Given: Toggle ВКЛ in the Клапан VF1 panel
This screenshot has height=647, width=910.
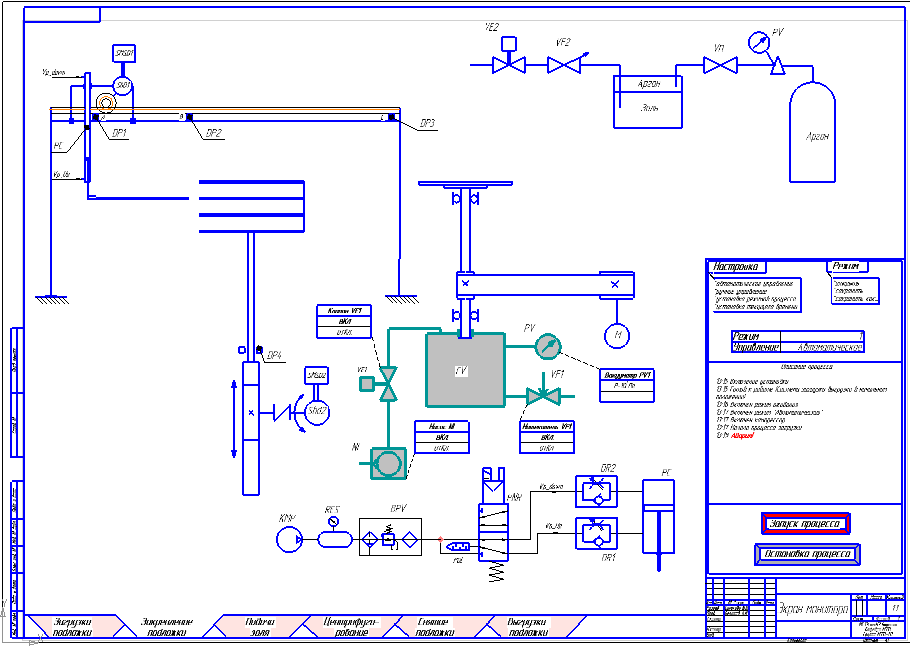Looking at the screenshot, I should [x=344, y=321].
